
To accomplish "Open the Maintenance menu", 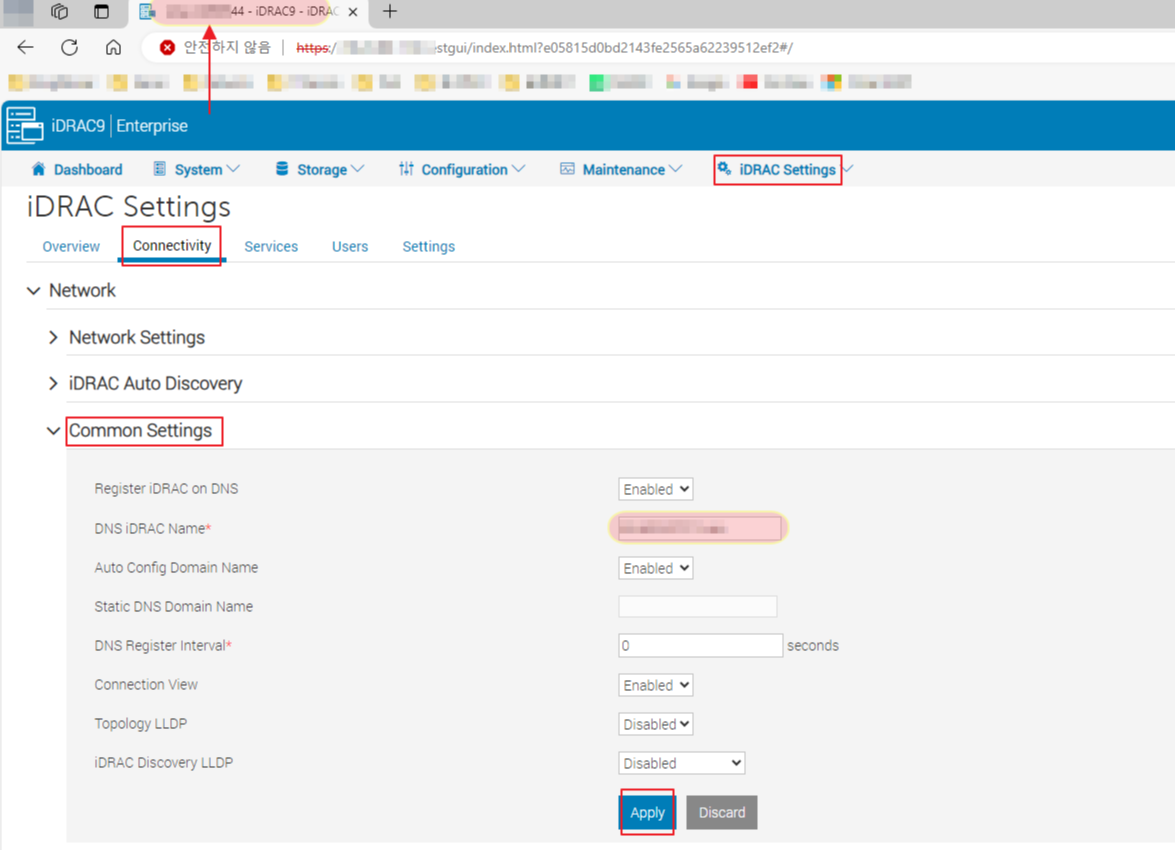I will point(623,169).
